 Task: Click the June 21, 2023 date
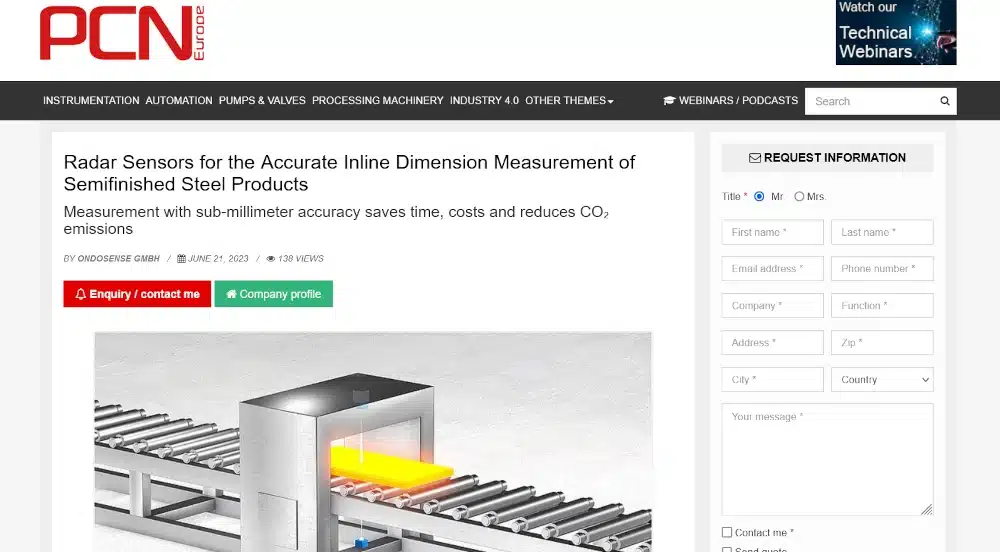(218, 259)
